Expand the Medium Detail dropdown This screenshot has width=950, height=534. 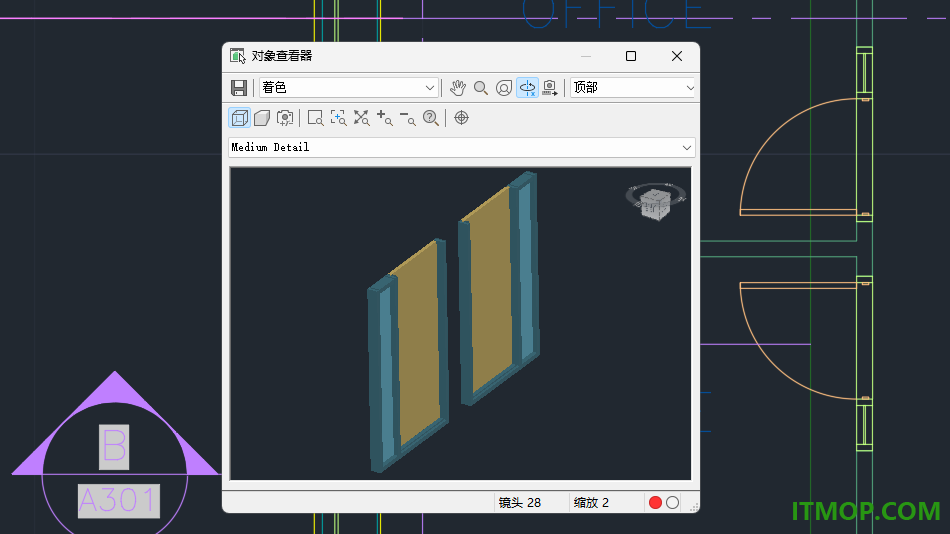[462, 147]
